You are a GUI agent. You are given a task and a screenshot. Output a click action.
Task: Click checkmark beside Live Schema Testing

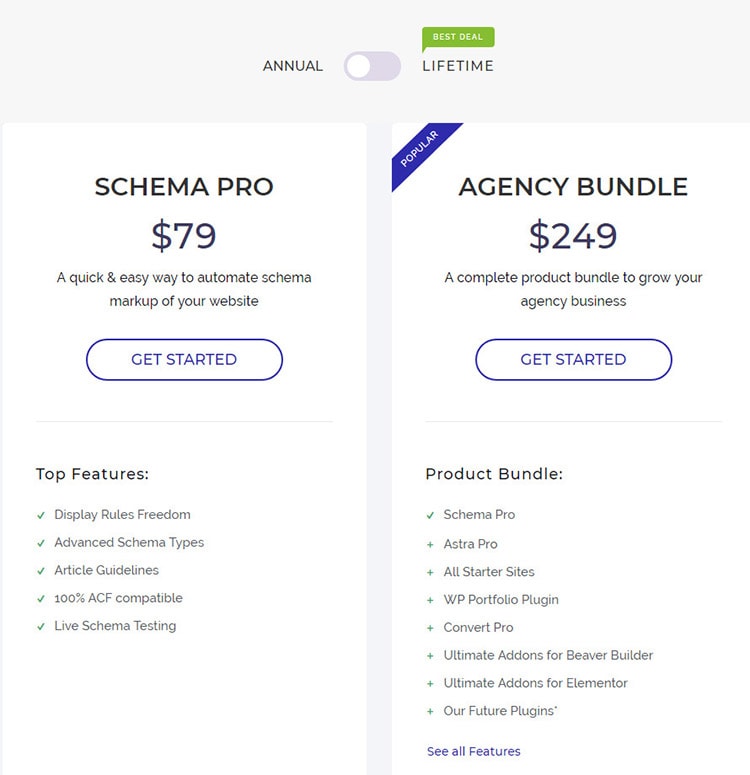(41, 627)
